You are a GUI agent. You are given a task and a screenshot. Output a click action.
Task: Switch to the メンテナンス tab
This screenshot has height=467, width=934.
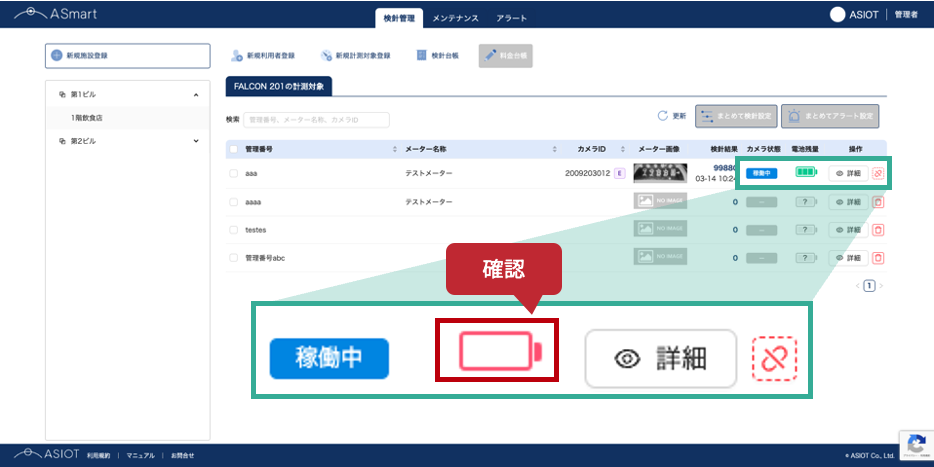click(x=455, y=18)
